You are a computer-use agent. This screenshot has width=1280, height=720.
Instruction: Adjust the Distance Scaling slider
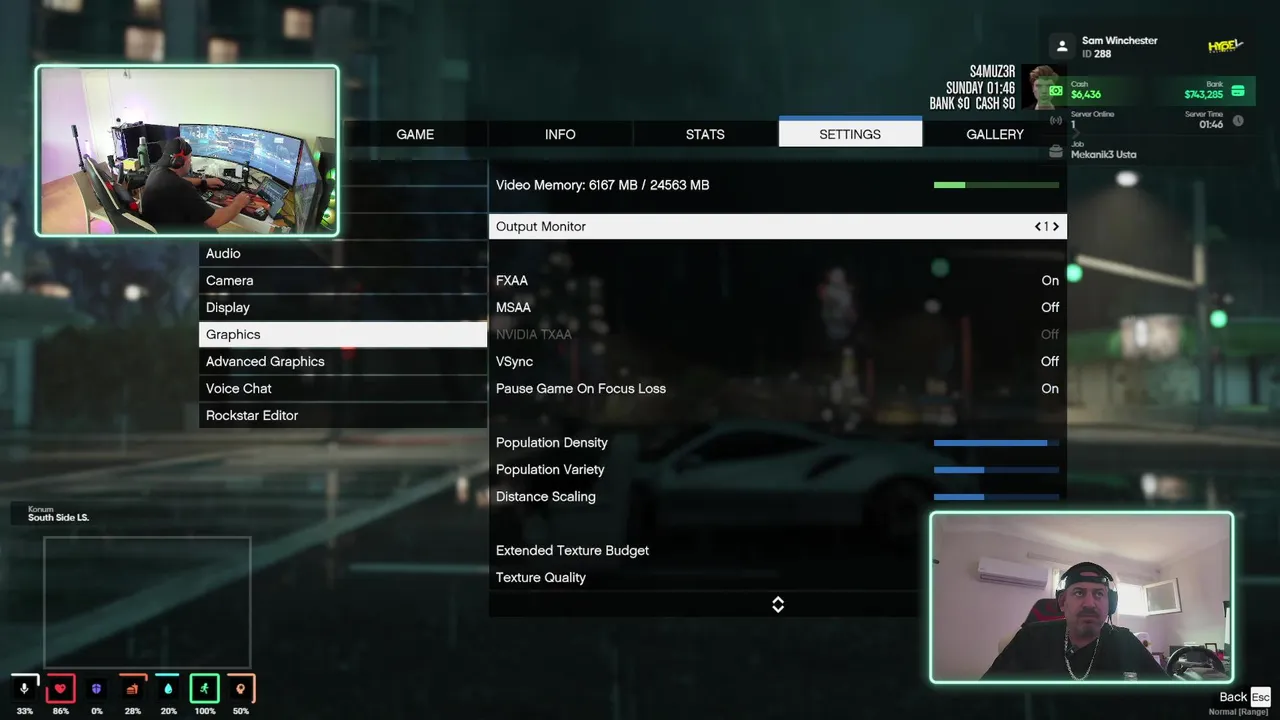996,497
